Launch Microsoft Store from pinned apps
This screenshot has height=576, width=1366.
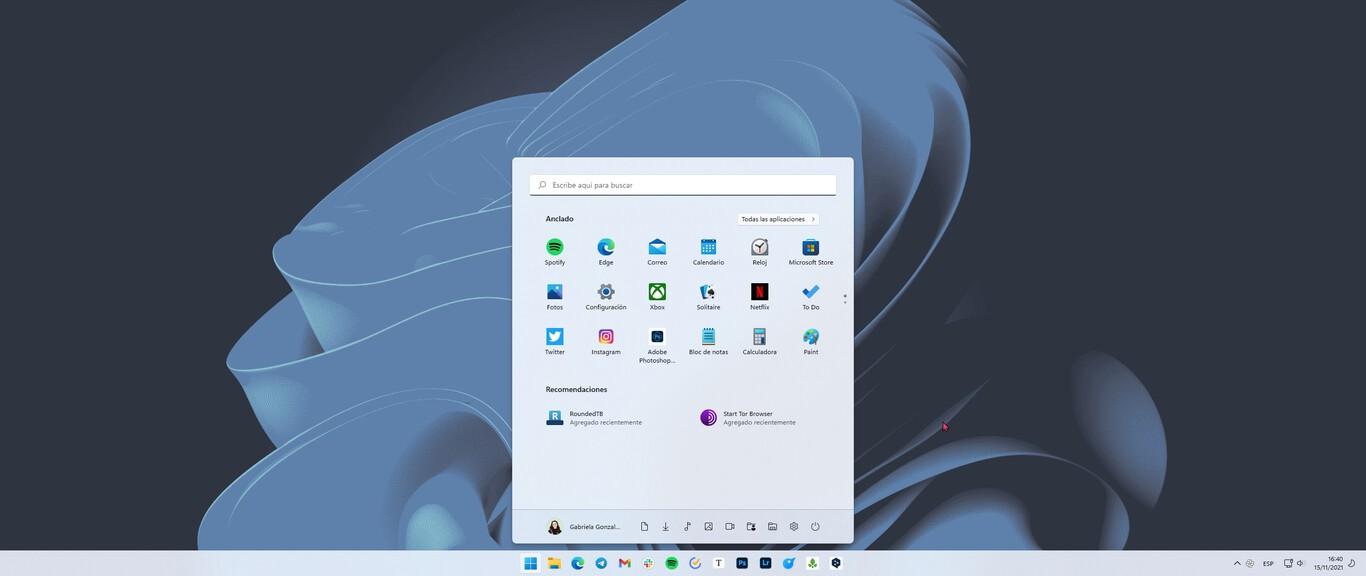pyautogui.click(x=811, y=251)
